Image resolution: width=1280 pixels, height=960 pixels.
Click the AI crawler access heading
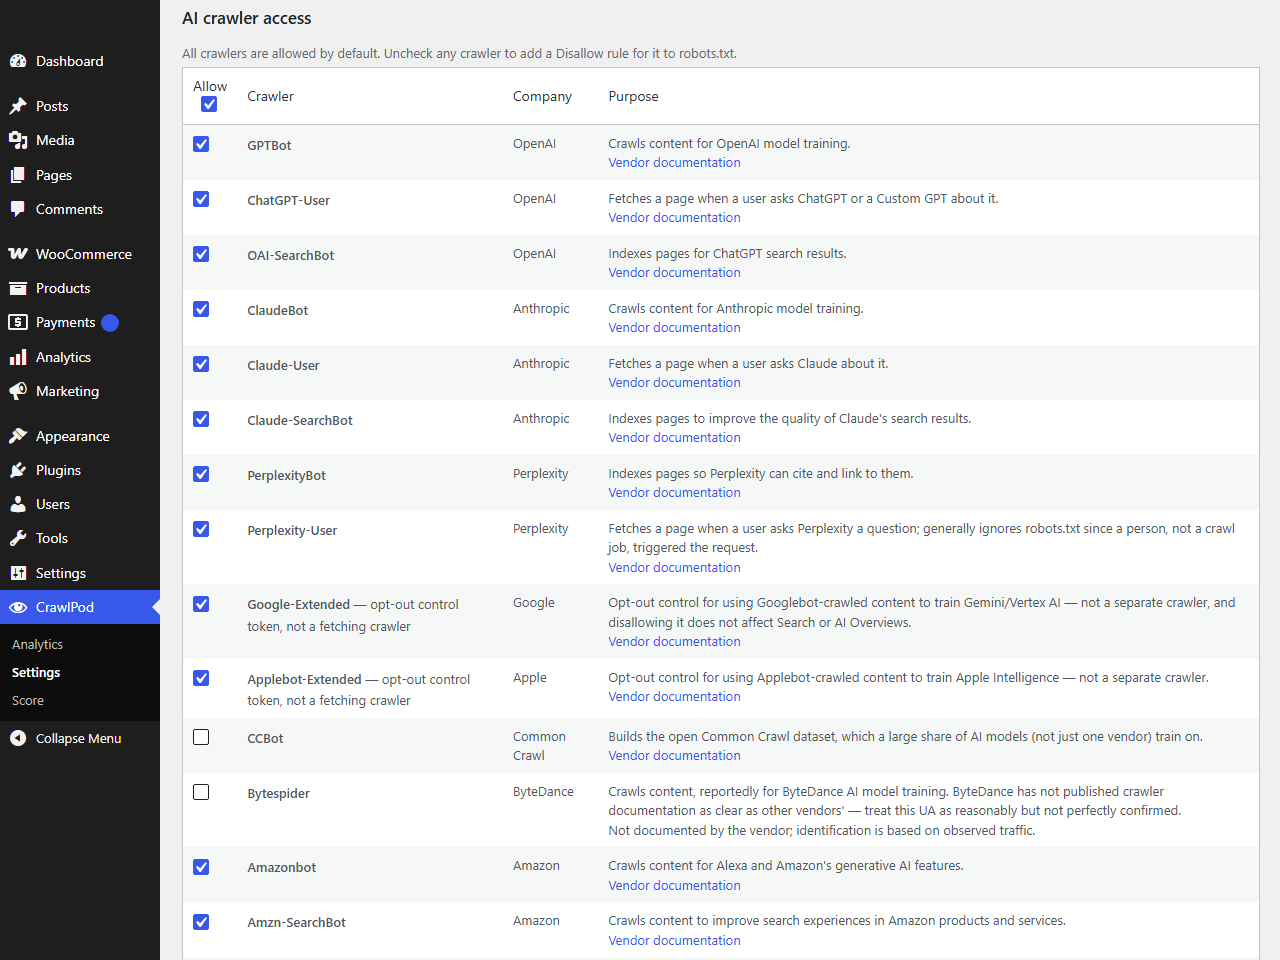coord(246,18)
